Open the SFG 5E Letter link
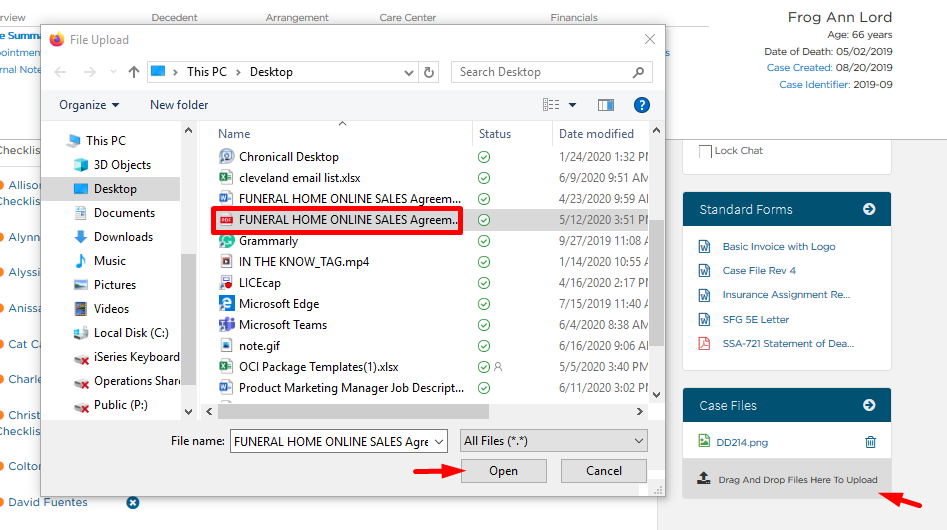Screen dimensions: 947x530 point(756,319)
